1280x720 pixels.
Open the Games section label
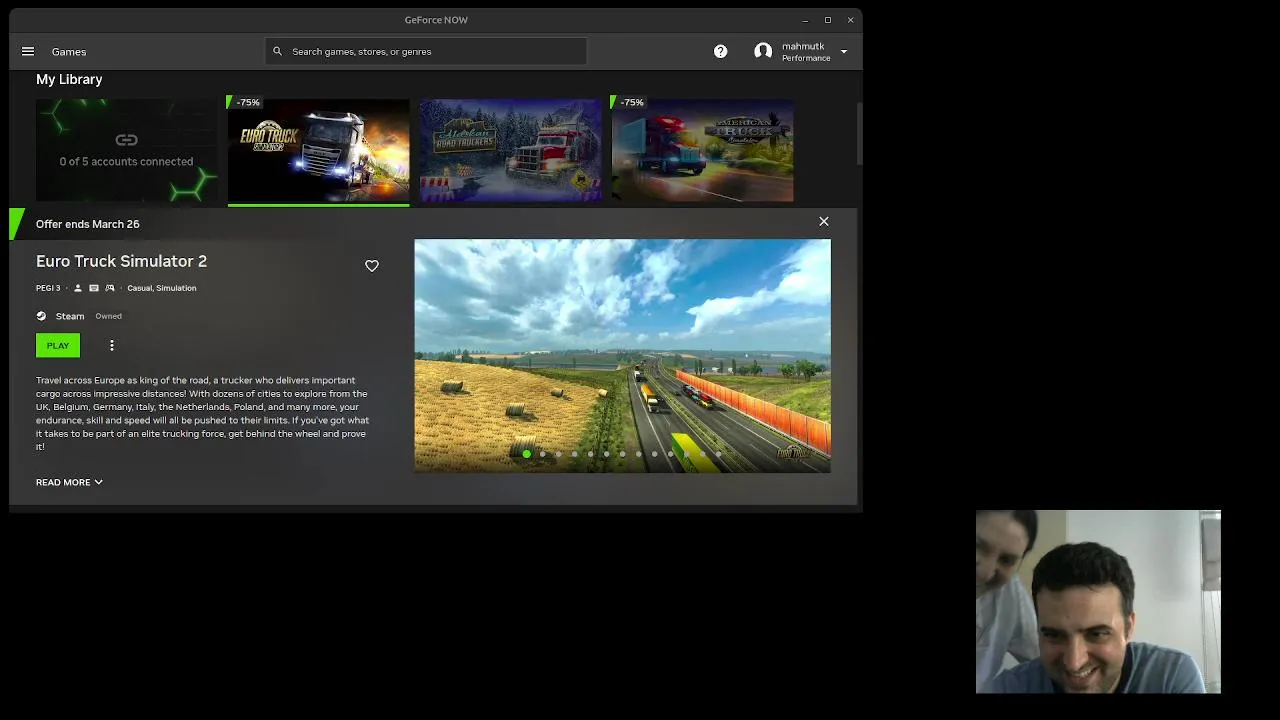tap(69, 51)
